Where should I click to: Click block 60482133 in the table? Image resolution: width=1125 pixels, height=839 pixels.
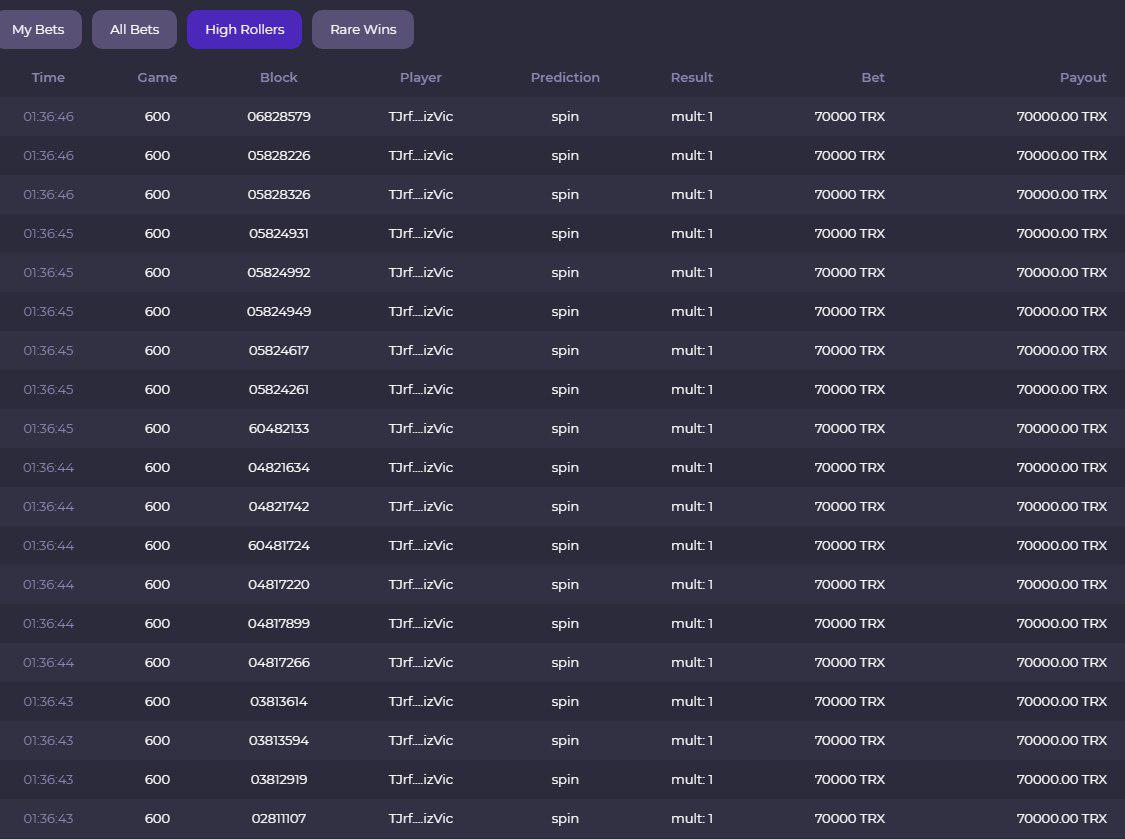tap(279, 429)
